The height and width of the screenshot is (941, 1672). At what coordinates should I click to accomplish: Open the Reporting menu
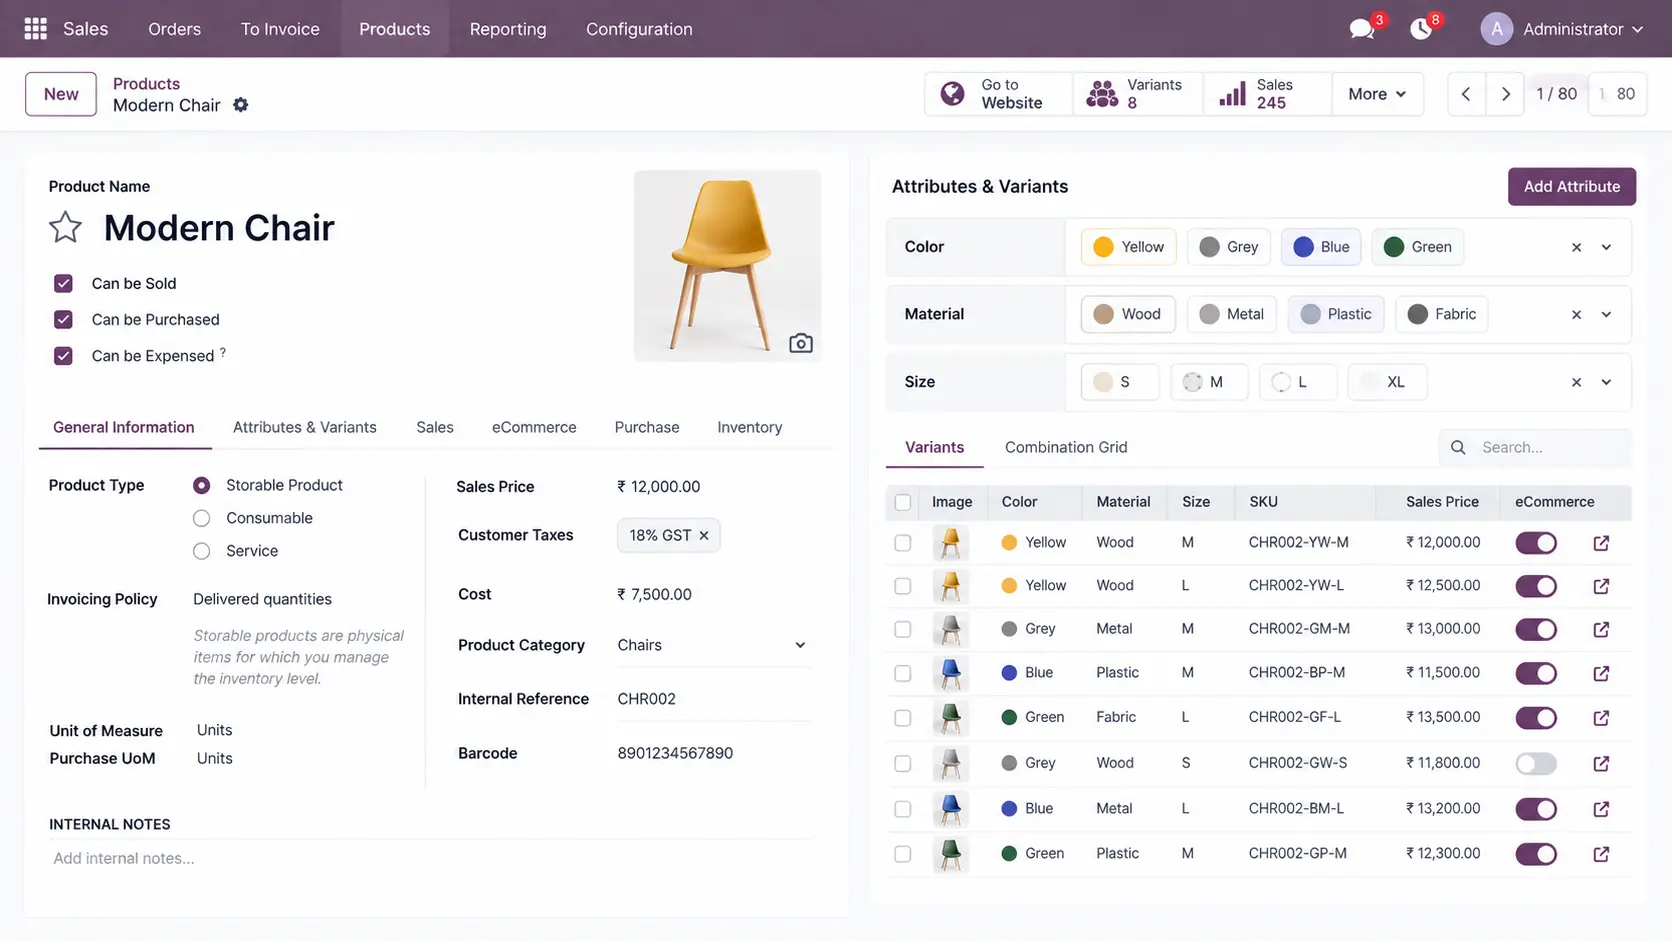(508, 29)
